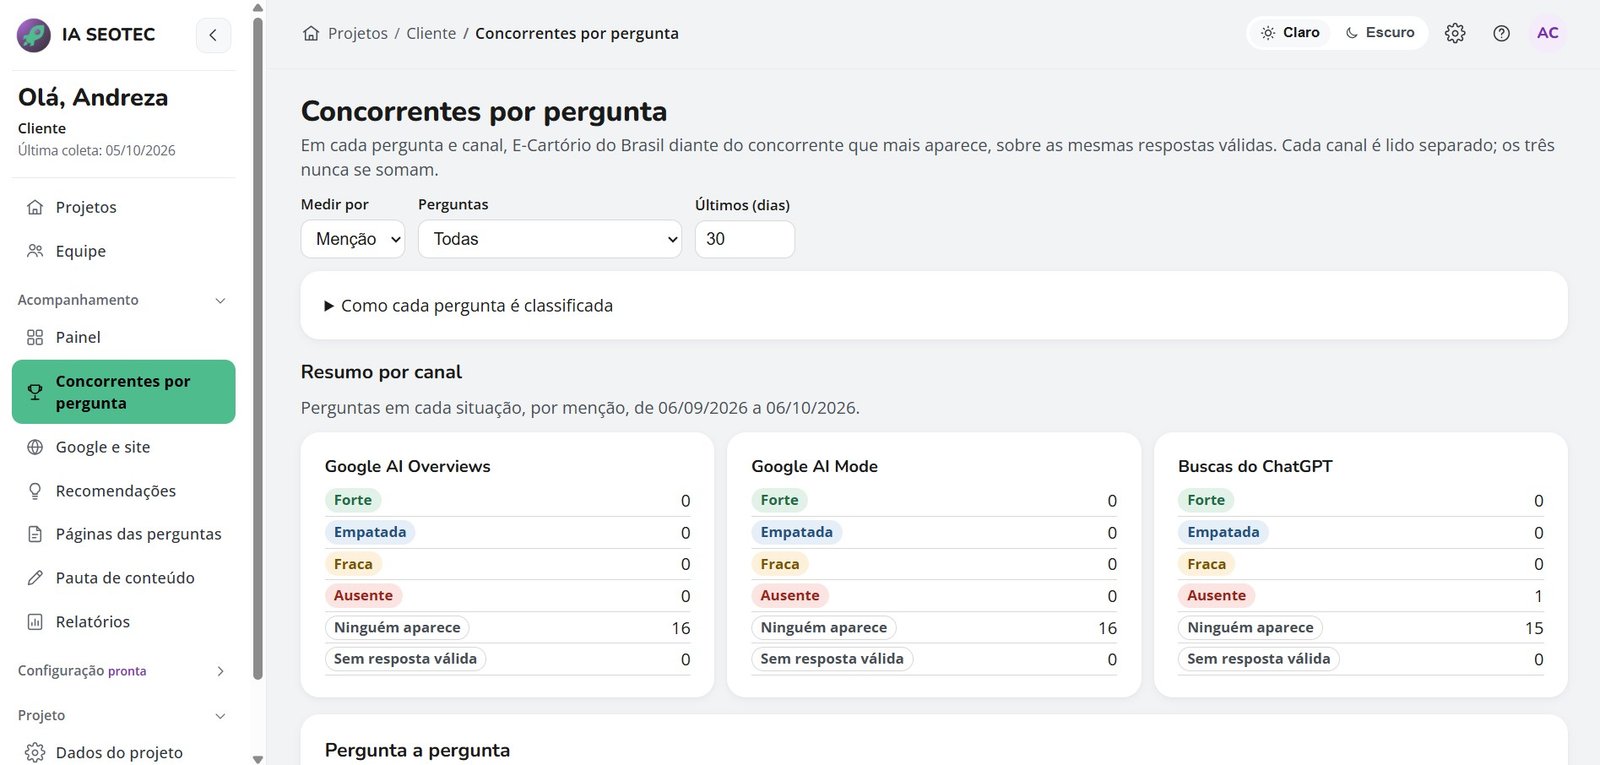Open the Medir por dropdown showing Menção

(x=353, y=239)
